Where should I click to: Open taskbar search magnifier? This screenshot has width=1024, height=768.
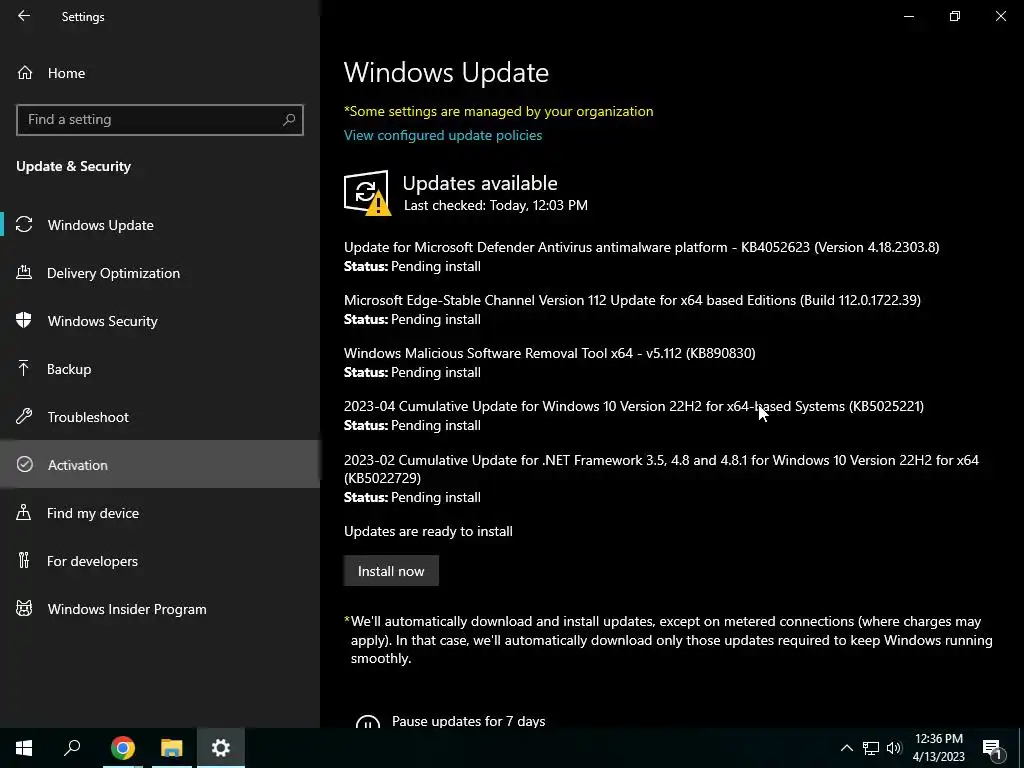pos(72,748)
